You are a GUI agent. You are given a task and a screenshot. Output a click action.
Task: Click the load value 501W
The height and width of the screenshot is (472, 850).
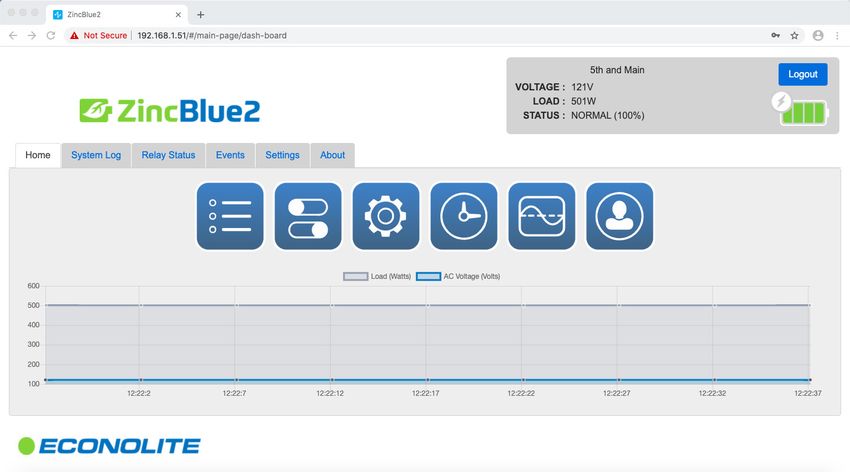click(583, 101)
